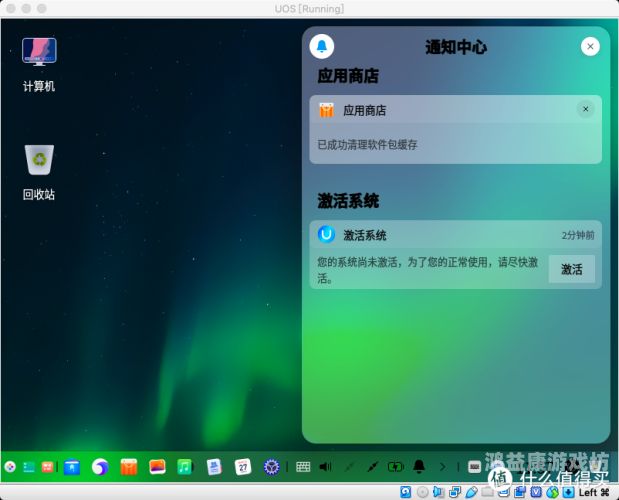The height and width of the screenshot is (500, 619).
Task: Click VirtualBox network status icon
Action: click(x=455, y=492)
